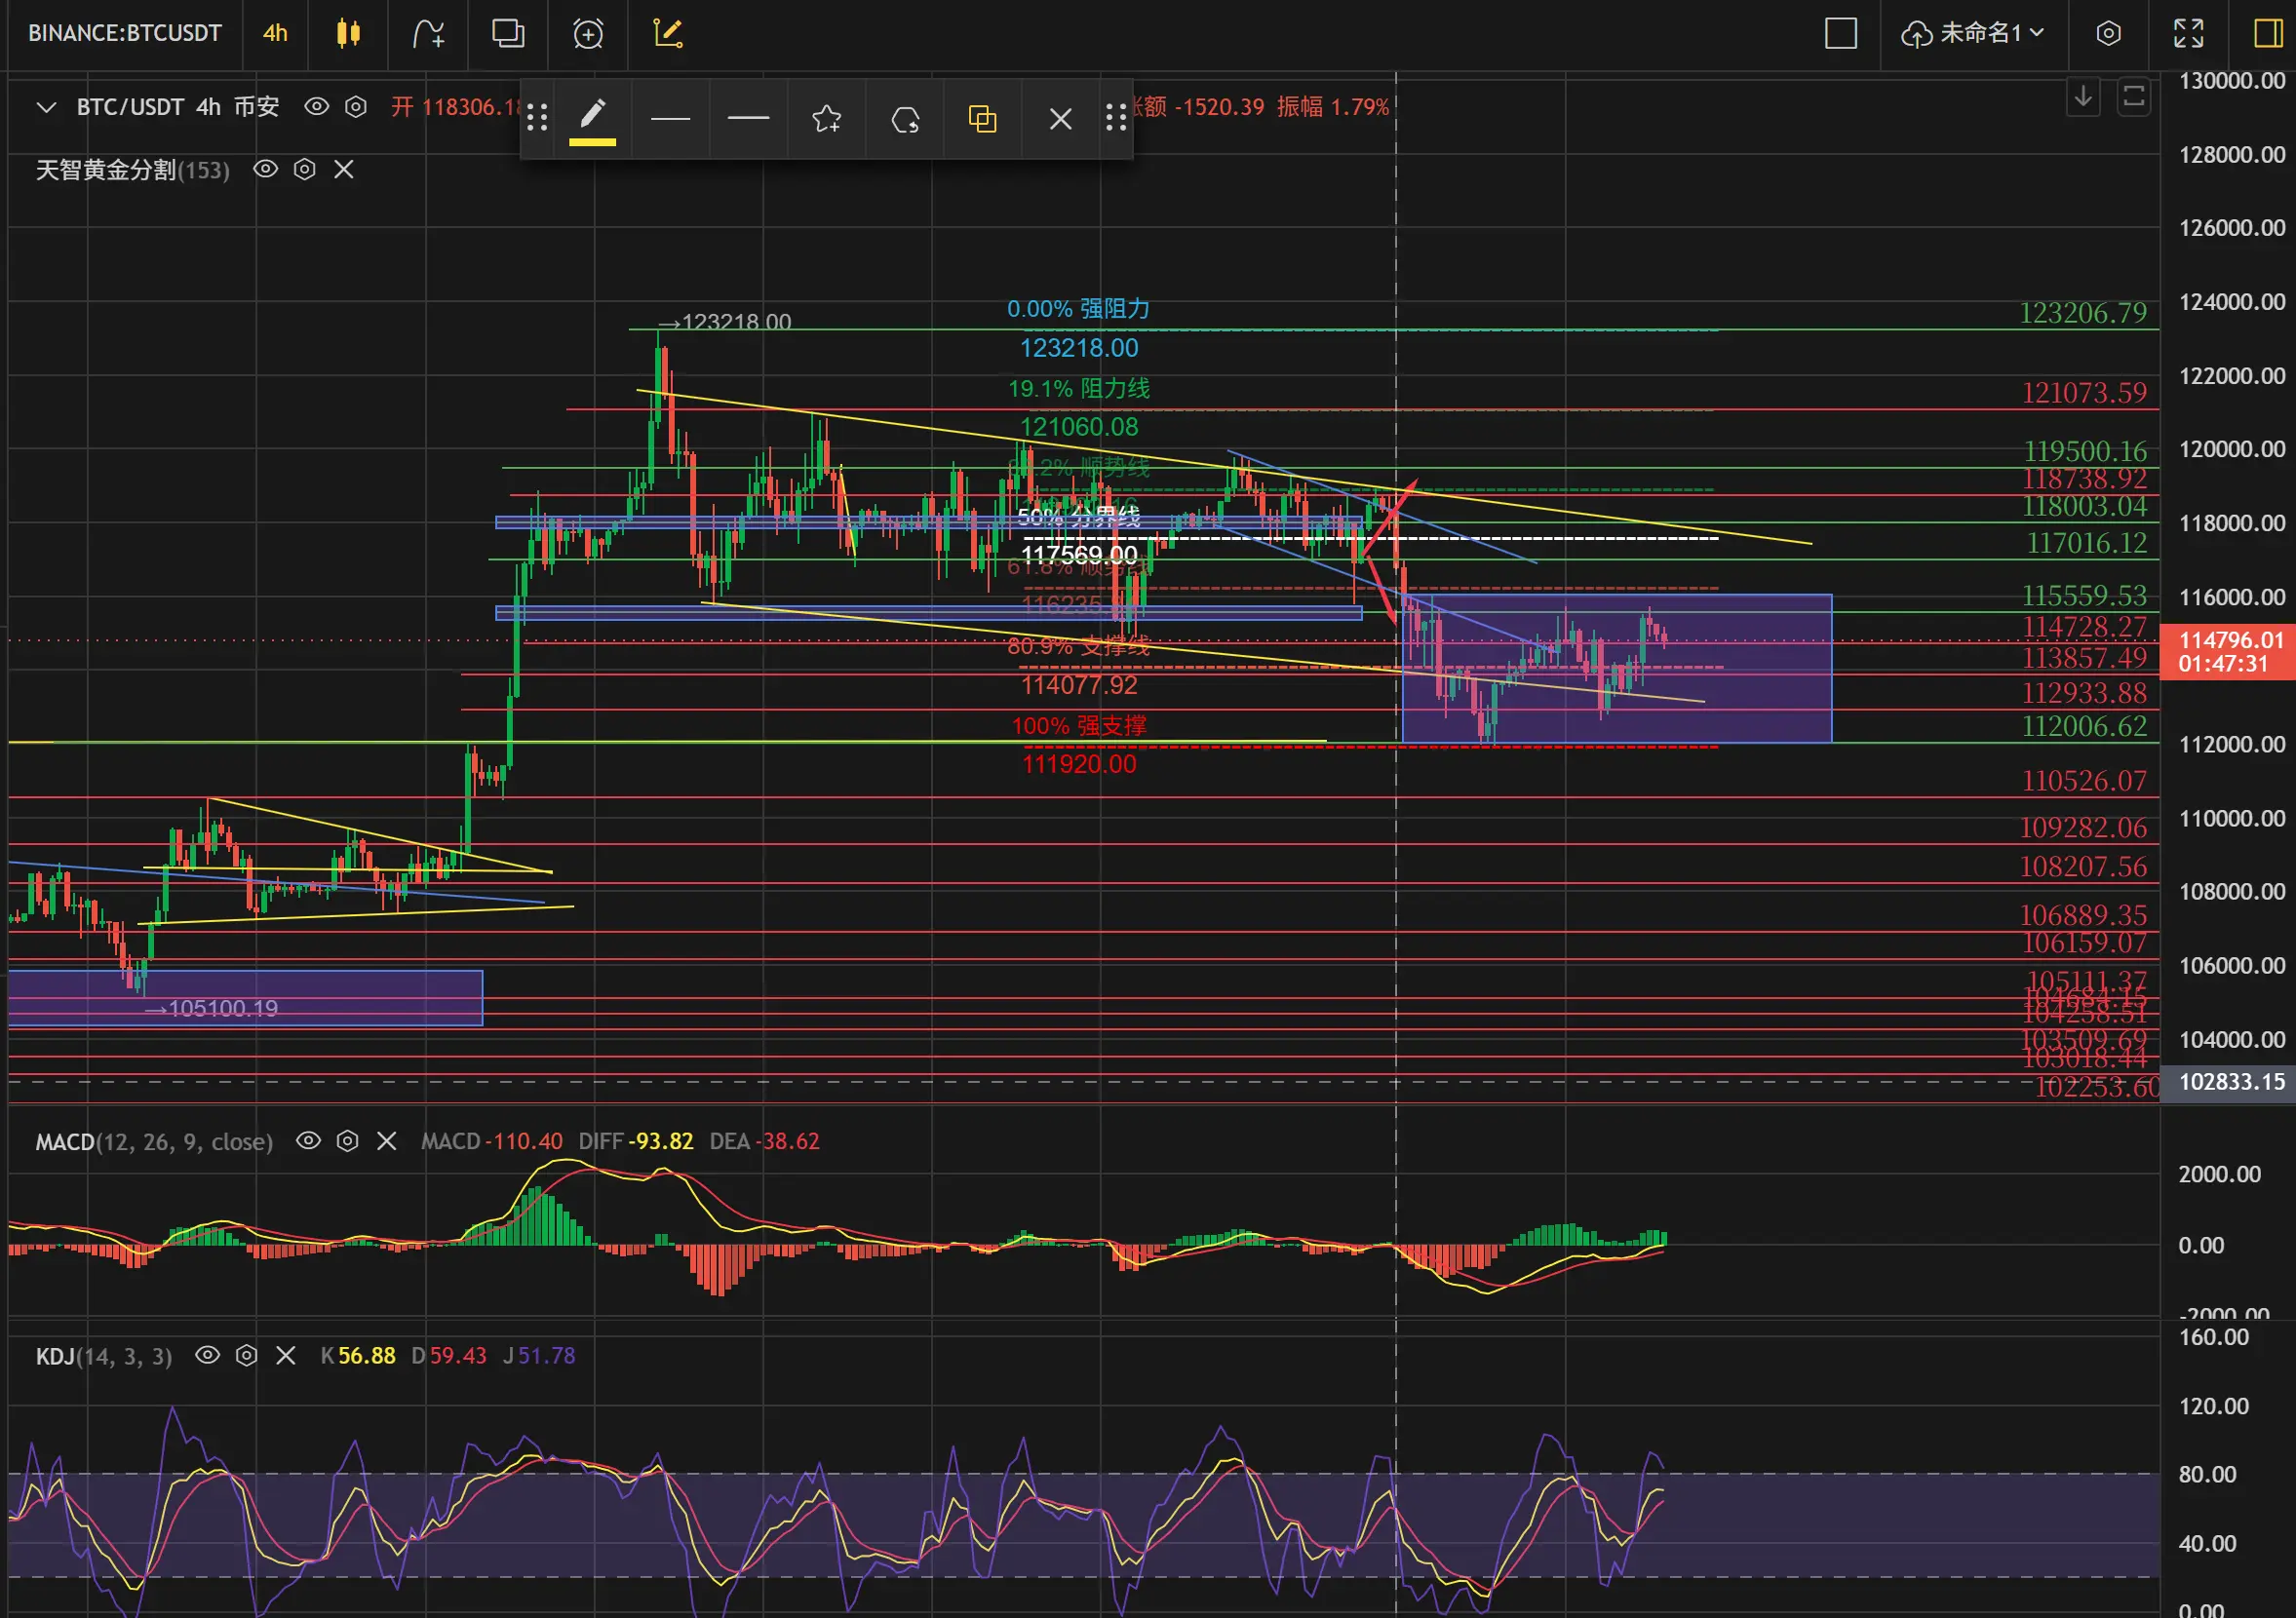Open the multi-chart layout icon
2296x1618 pixels.
coord(508,33)
